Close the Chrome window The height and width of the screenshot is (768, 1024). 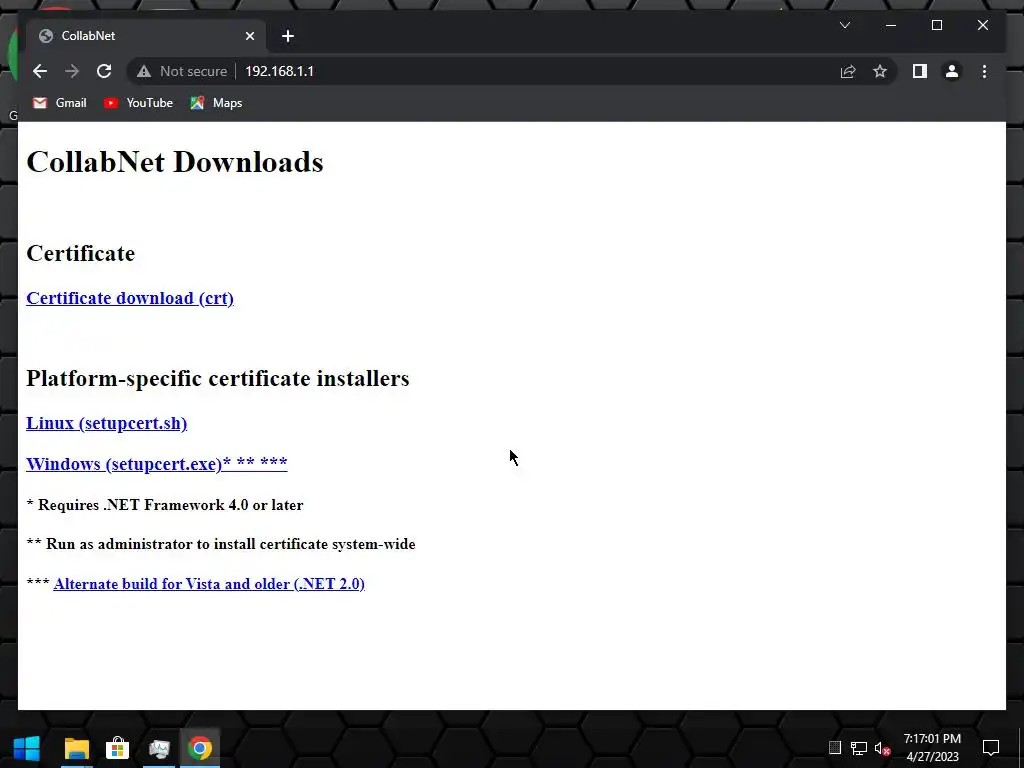pos(983,25)
